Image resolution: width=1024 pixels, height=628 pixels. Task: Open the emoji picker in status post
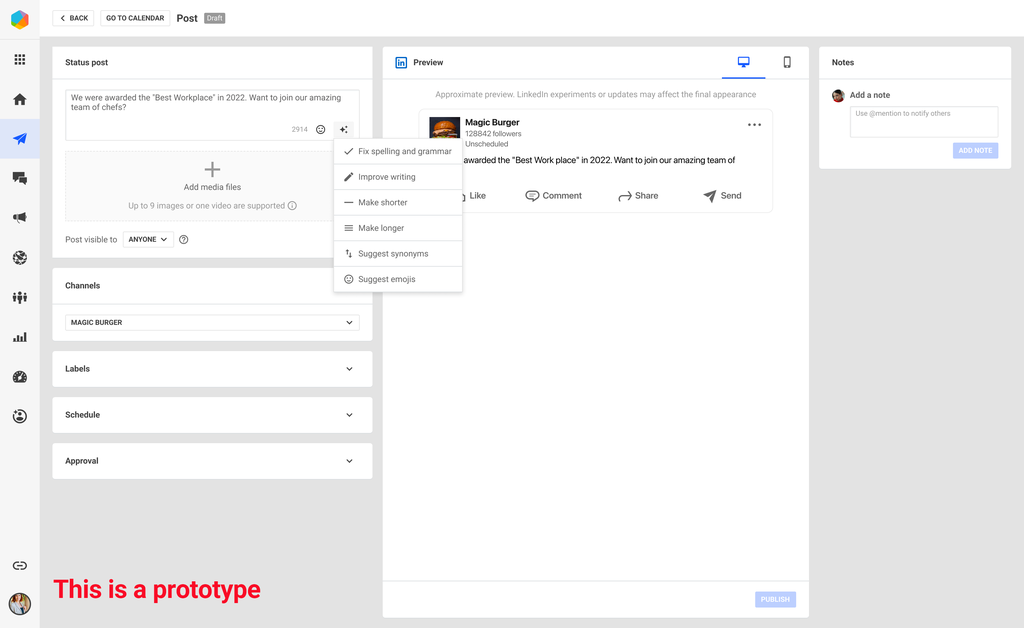click(x=320, y=130)
